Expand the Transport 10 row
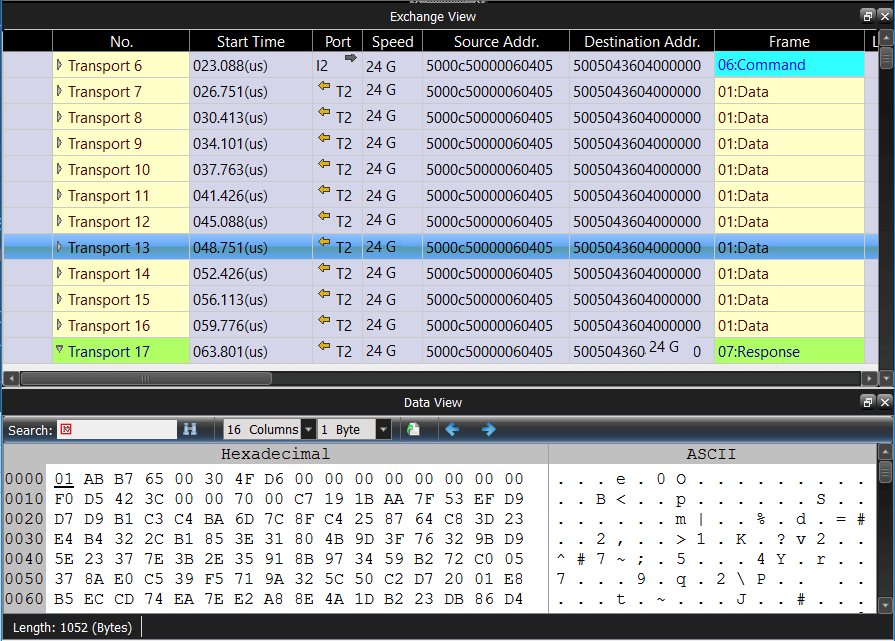 59,169
